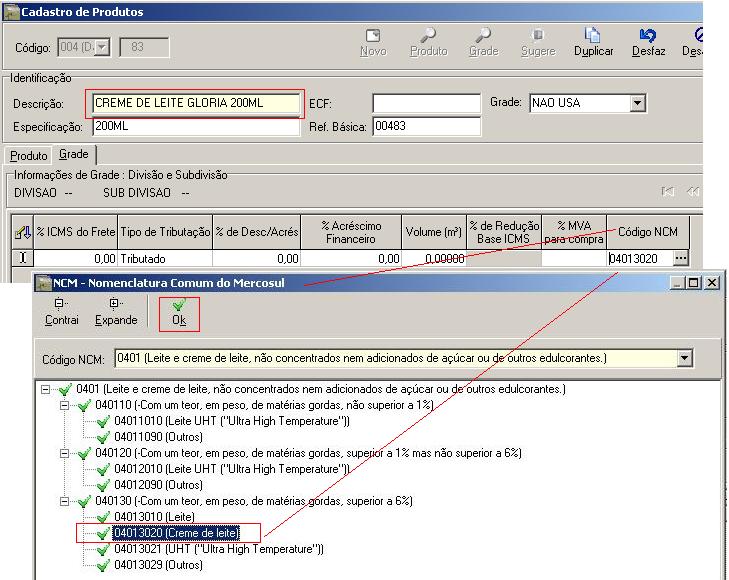This screenshot has width=729, height=580.
Task: Toggle checkmark for 04012010 Leite UHT
Action: click(x=103, y=469)
